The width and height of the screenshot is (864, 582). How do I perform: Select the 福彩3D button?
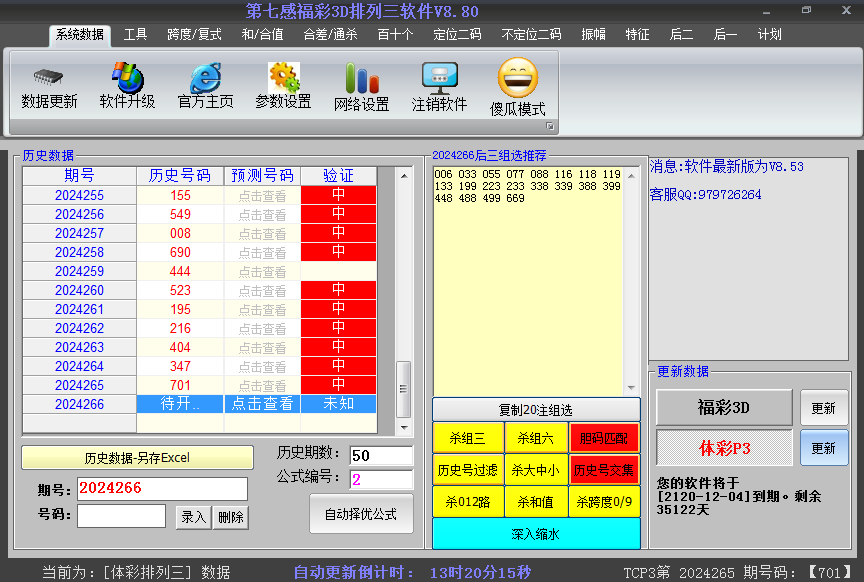(724, 407)
